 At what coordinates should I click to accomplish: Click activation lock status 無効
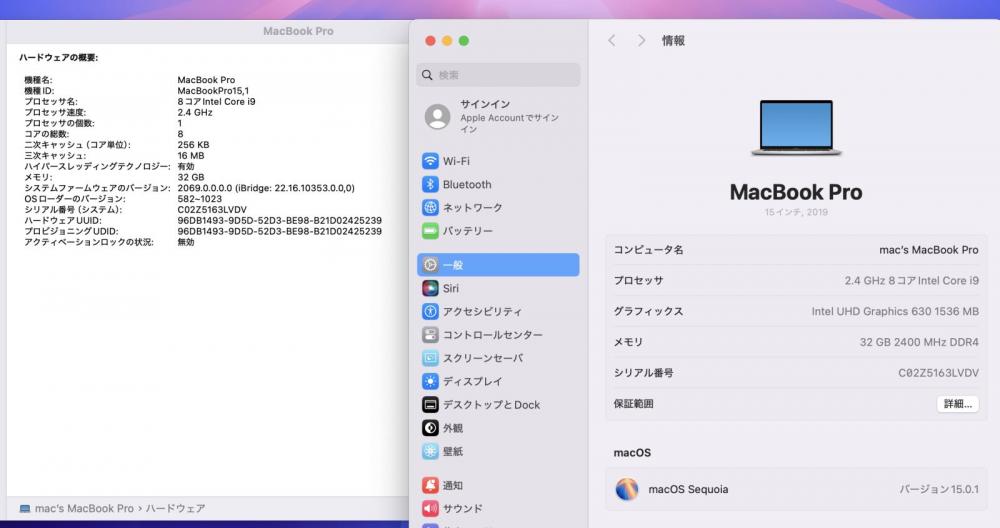[186, 242]
